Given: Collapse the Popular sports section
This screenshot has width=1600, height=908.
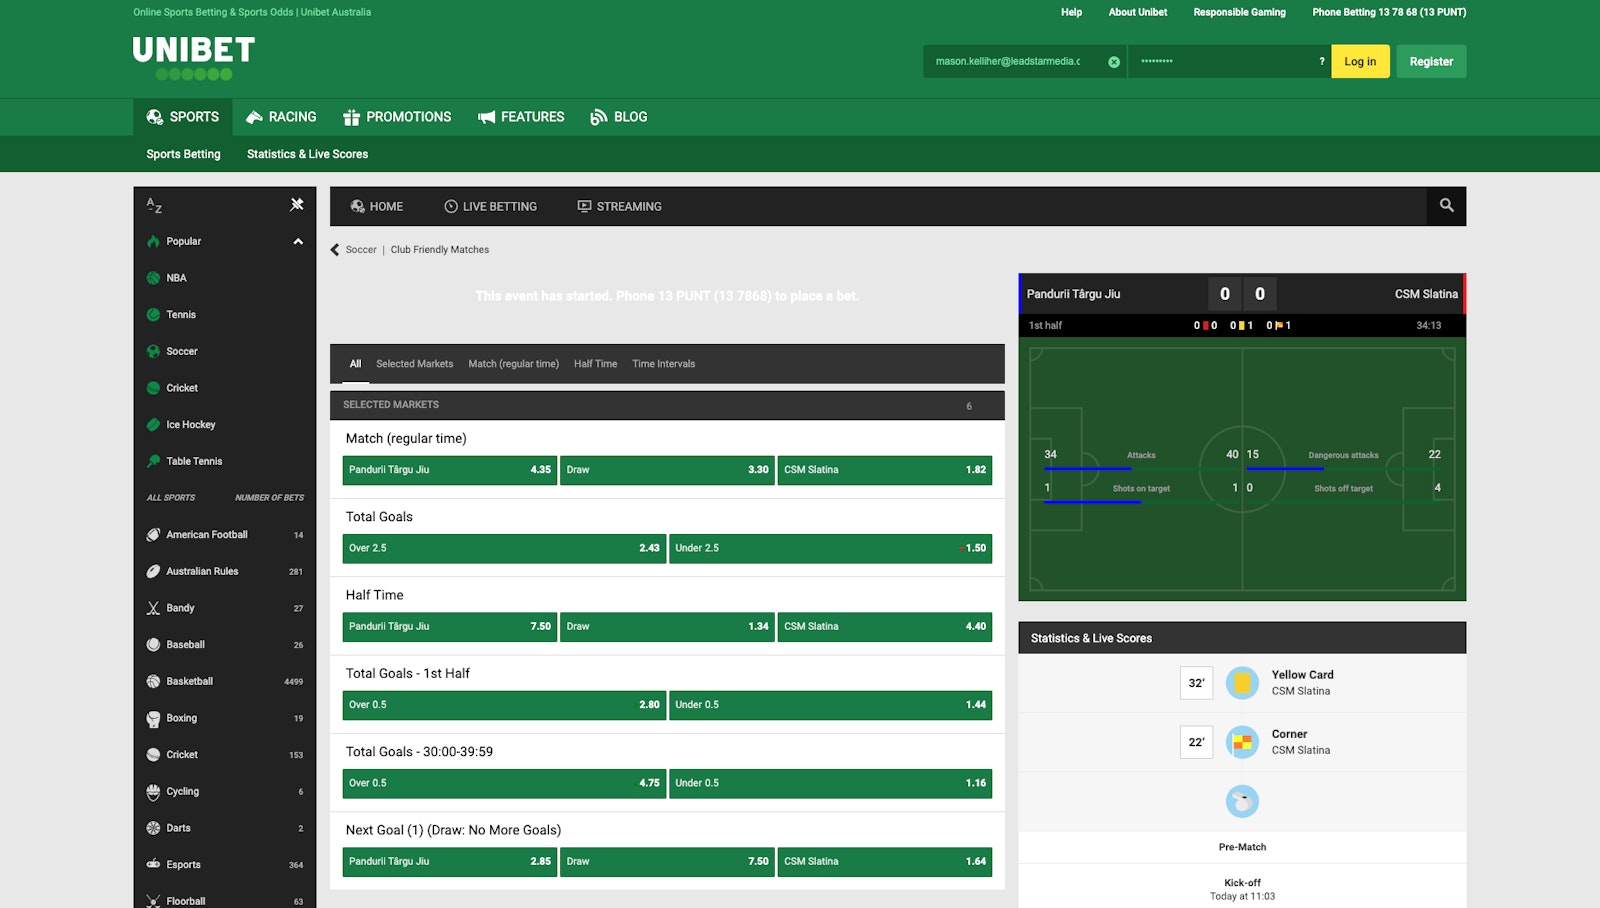Looking at the screenshot, I should click(297, 241).
